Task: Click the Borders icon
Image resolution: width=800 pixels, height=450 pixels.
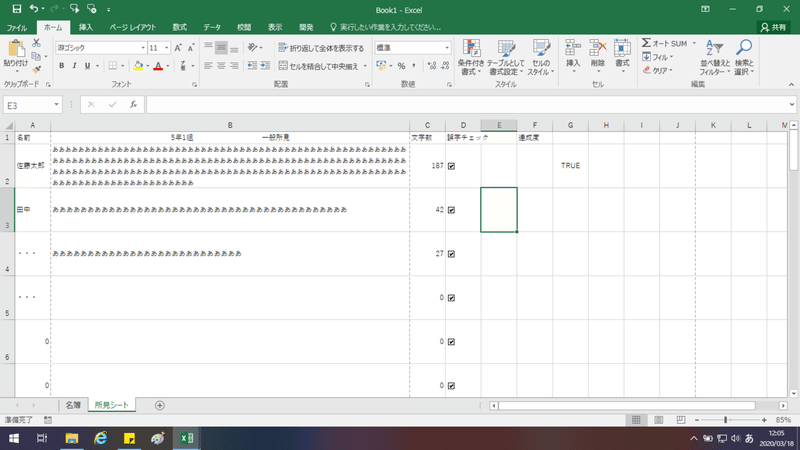Action: 113,66
